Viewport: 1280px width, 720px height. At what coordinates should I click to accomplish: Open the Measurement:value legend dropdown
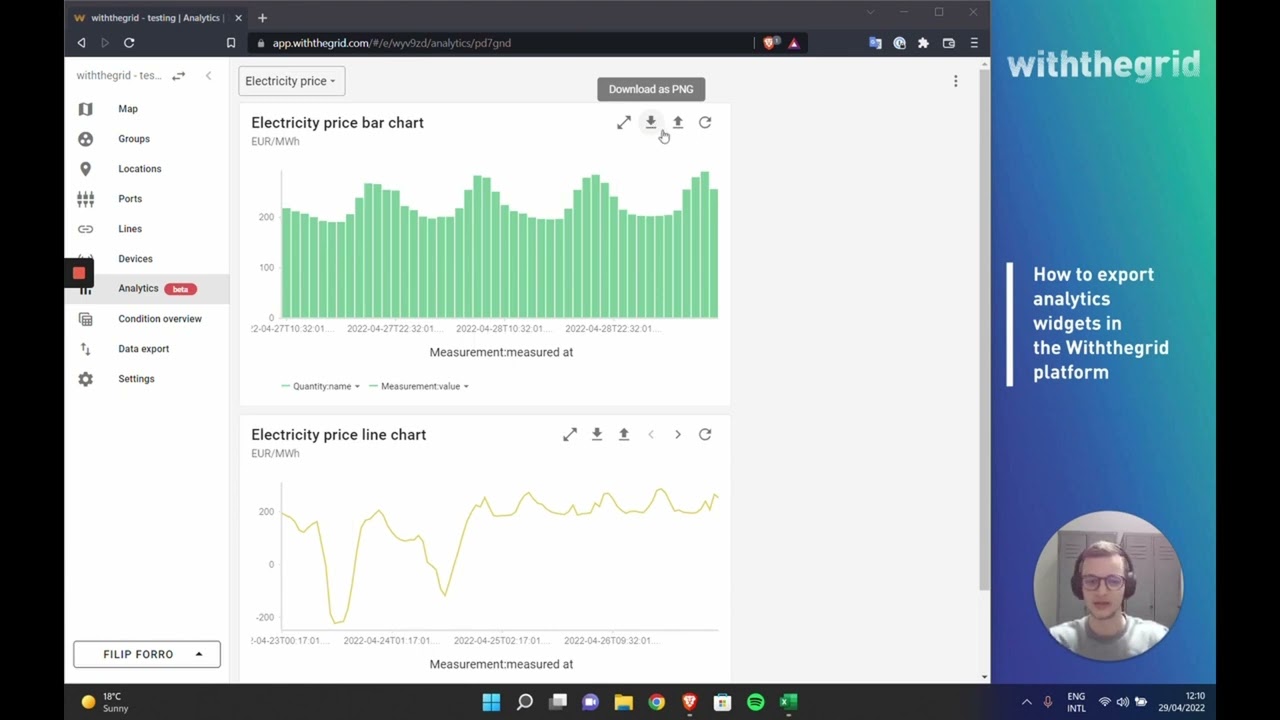(x=419, y=386)
